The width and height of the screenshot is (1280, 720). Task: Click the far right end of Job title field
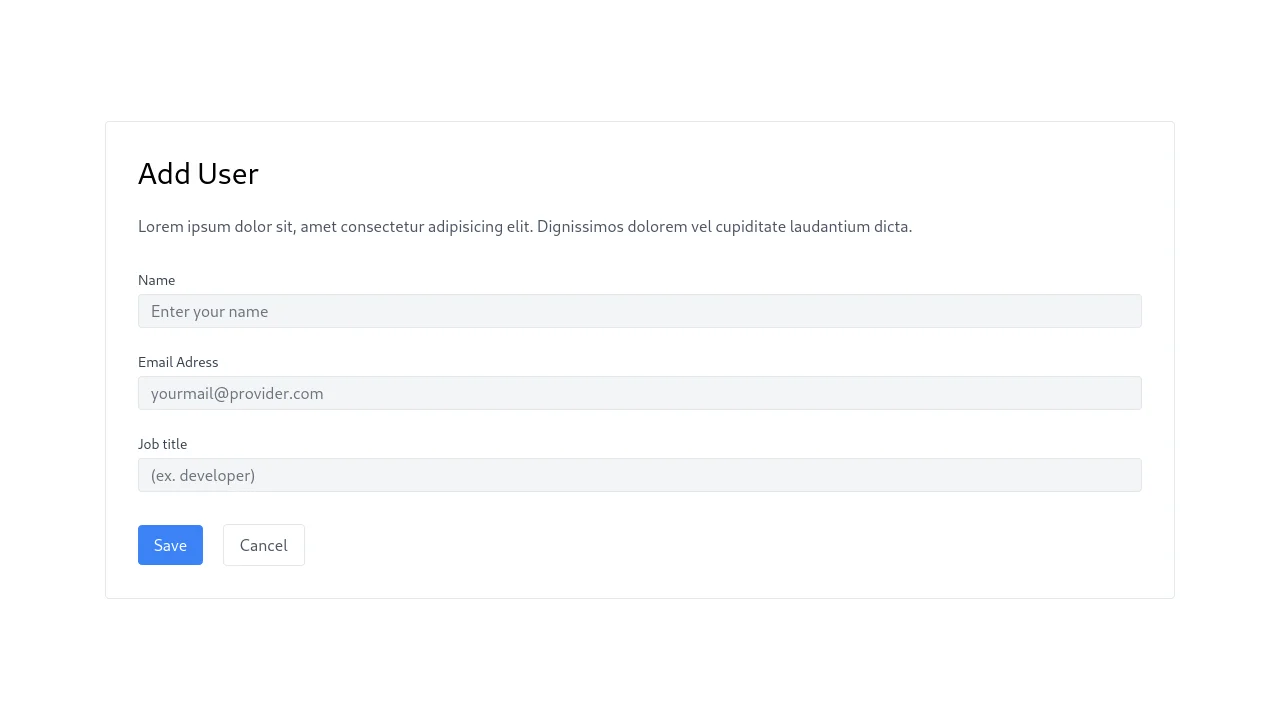[1125, 475]
